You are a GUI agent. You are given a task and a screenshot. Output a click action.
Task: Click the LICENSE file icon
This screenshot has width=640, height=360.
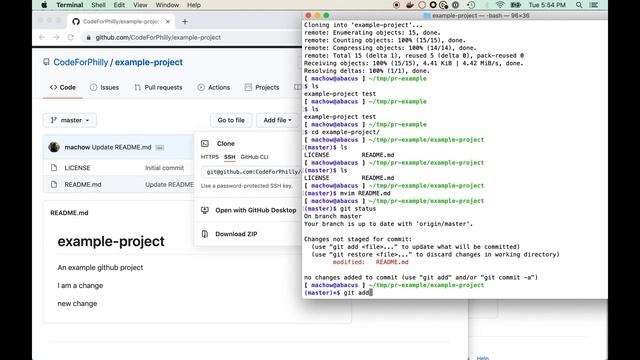54,168
